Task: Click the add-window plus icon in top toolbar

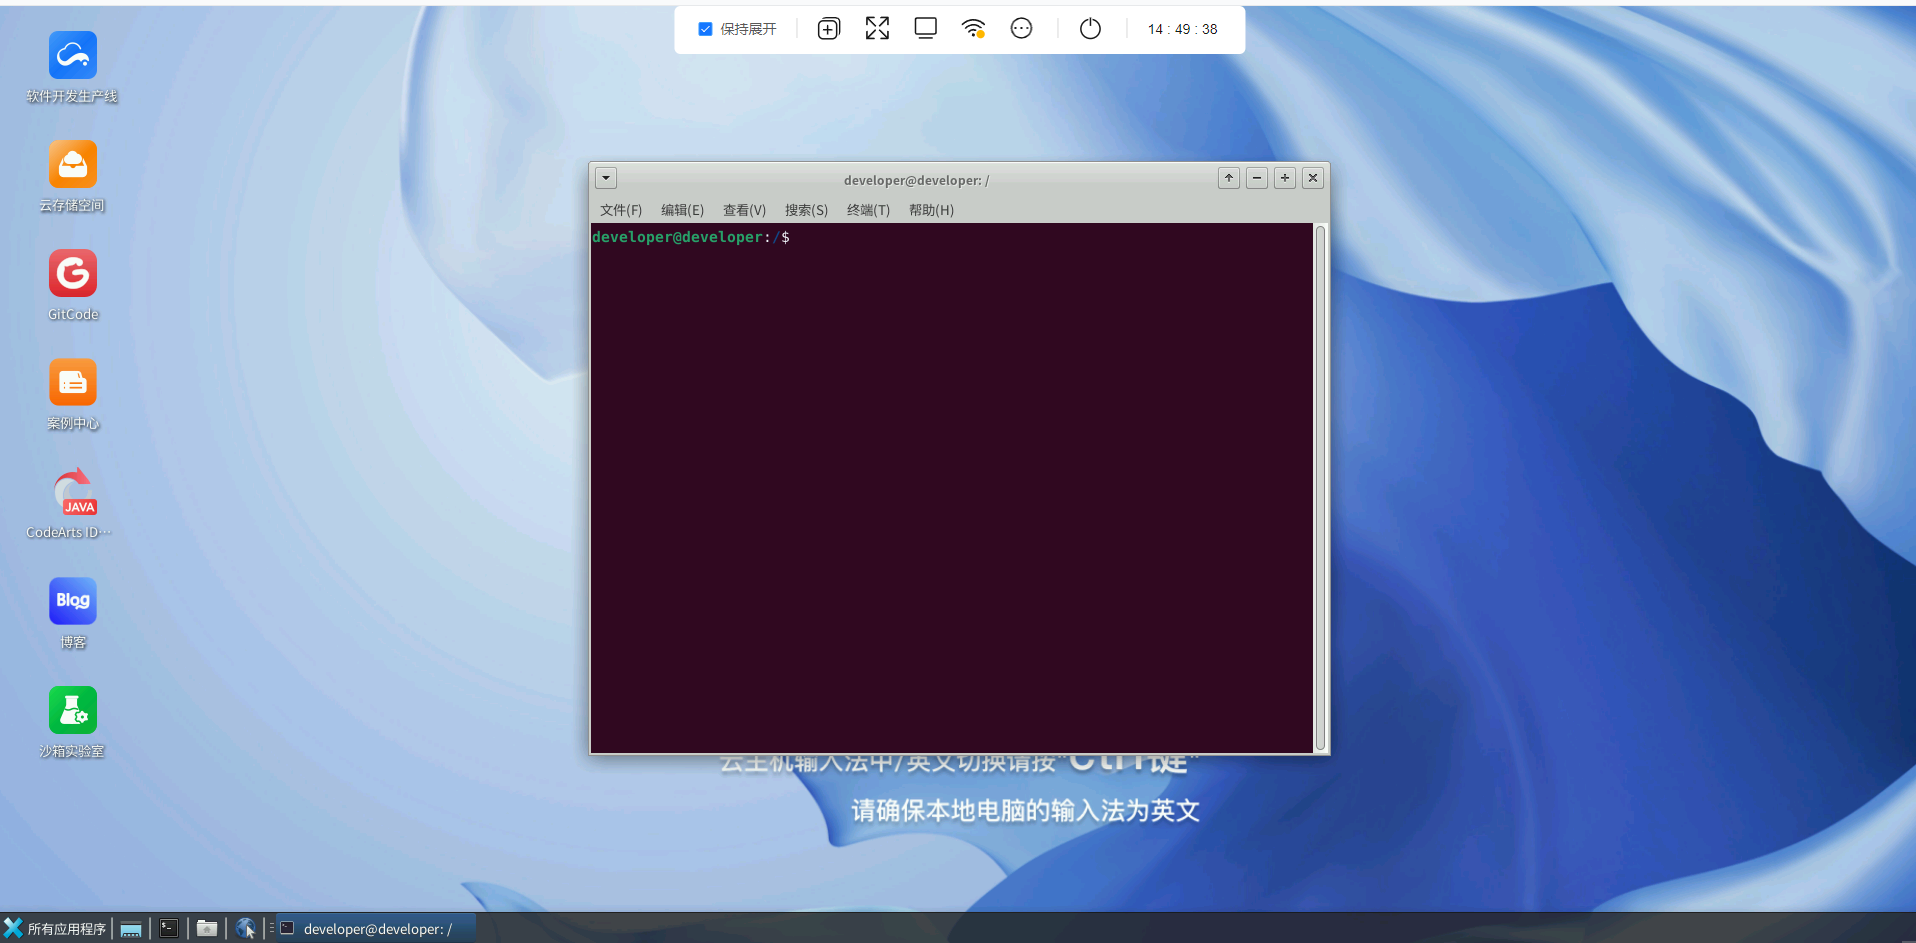Action: click(x=829, y=29)
